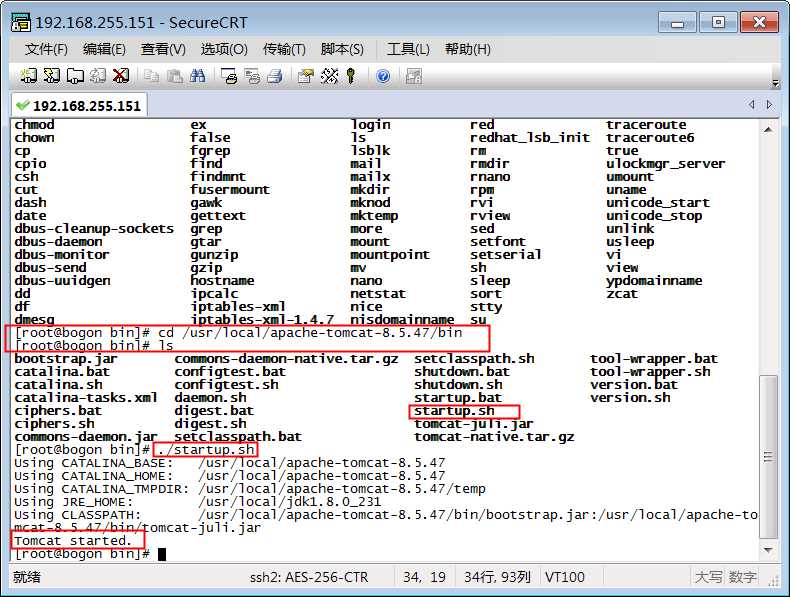Viewport: 790px width, 597px height.
Task: Click 'commons-daemon-native.tar.gz' file name
Action: tap(287, 359)
